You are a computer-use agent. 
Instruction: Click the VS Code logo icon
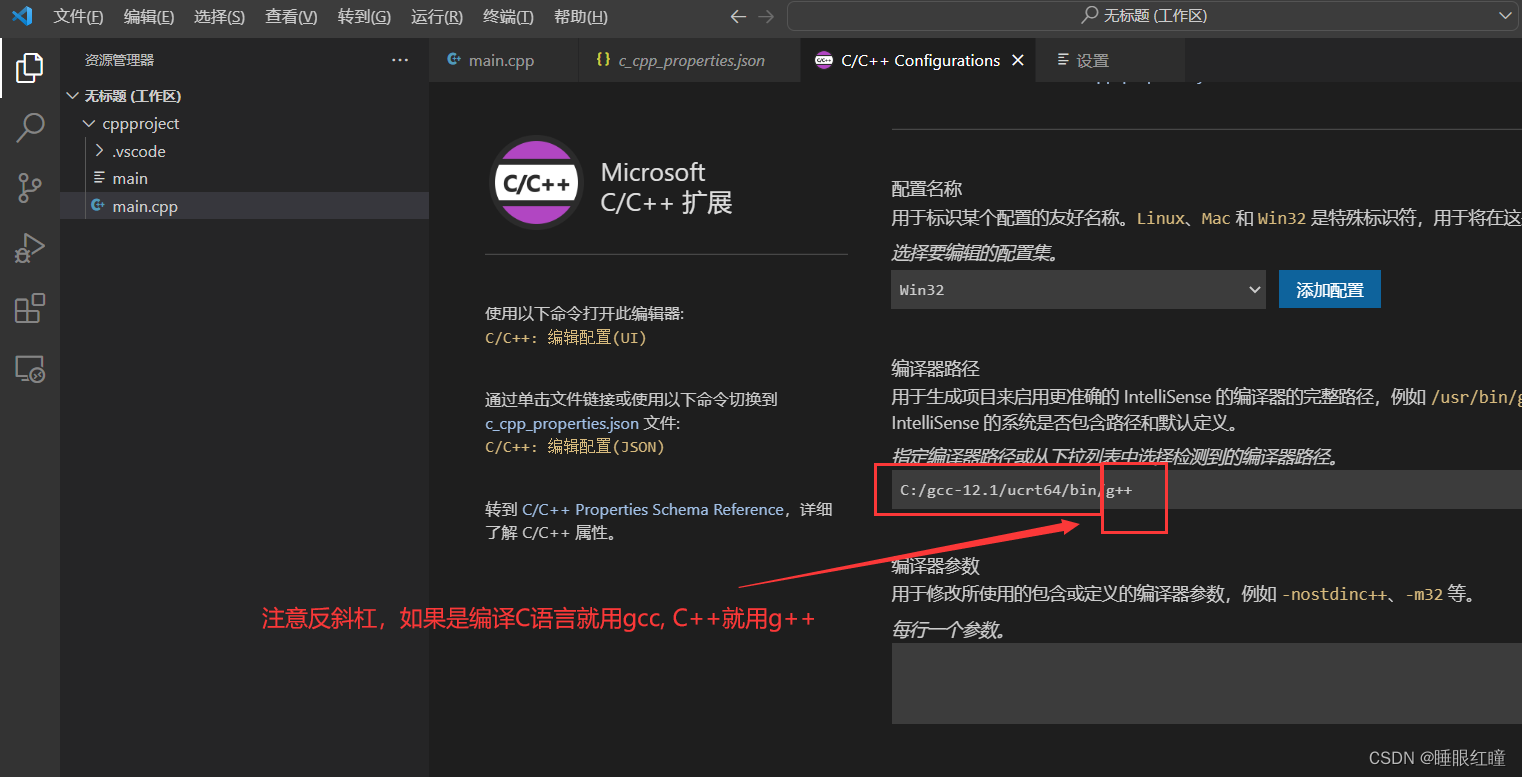pyautogui.click(x=22, y=16)
